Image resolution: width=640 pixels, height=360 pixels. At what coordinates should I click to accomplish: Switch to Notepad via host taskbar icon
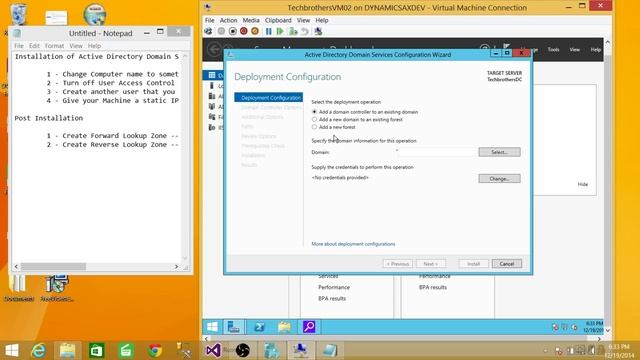click(330, 350)
